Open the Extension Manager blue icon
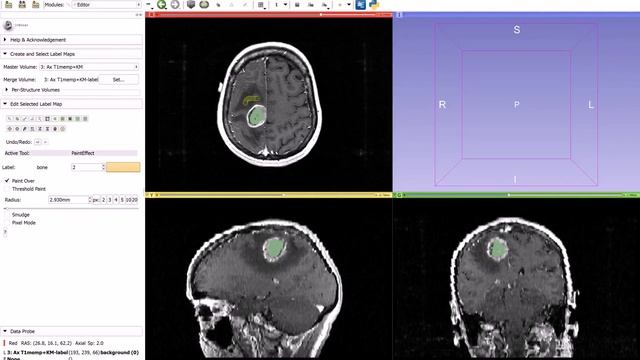Viewport: 640px width, 360px height. pos(360,4)
